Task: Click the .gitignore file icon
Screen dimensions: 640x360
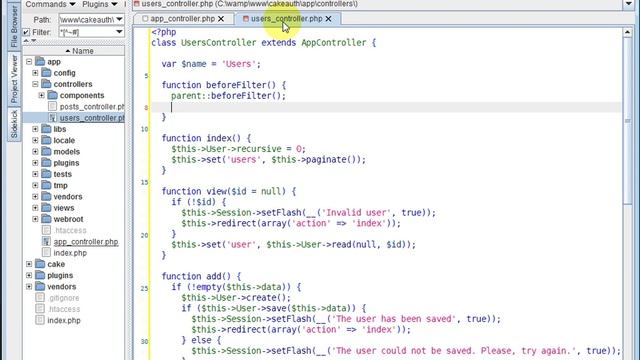Action: tap(40, 298)
